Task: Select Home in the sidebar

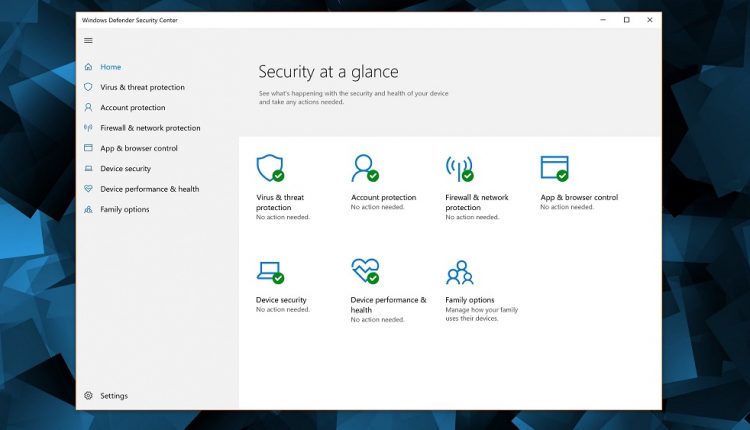Action: (110, 67)
